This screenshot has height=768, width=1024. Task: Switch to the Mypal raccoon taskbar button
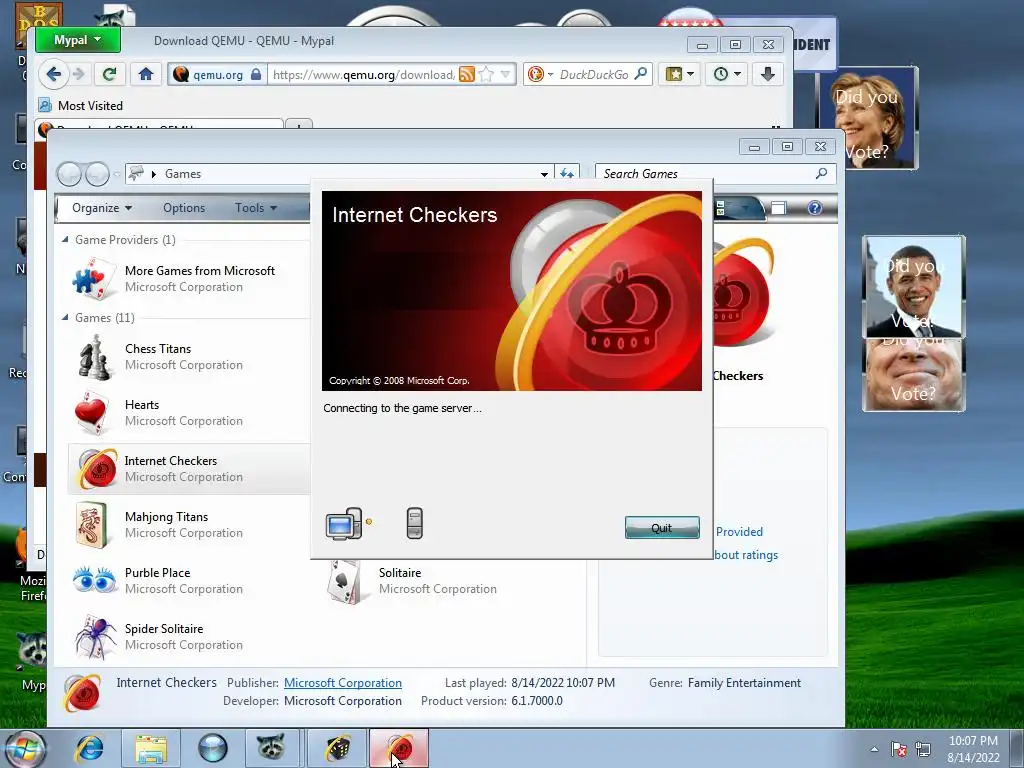(272, 748)
